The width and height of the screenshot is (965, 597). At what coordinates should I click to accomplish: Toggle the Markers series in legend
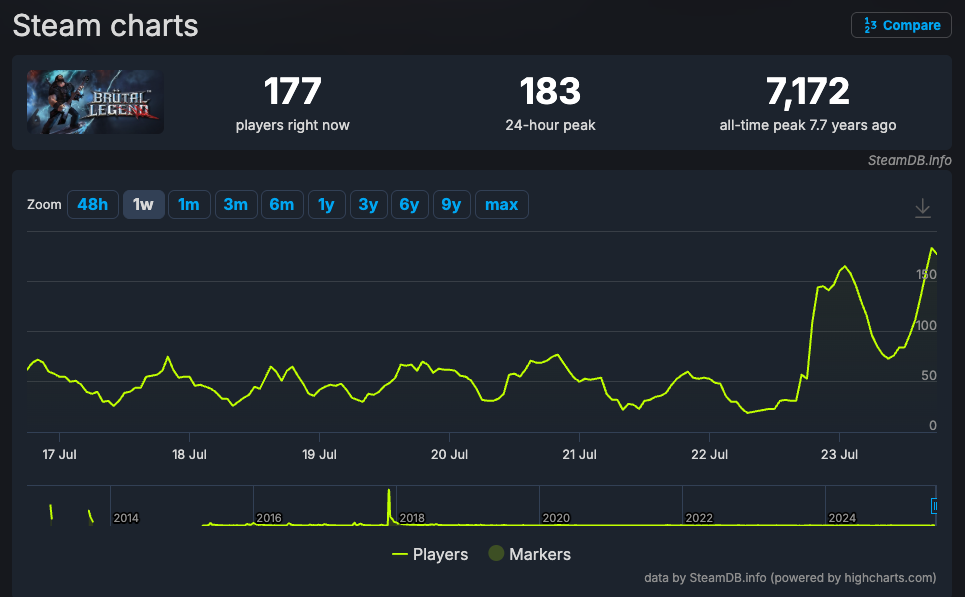530,555
